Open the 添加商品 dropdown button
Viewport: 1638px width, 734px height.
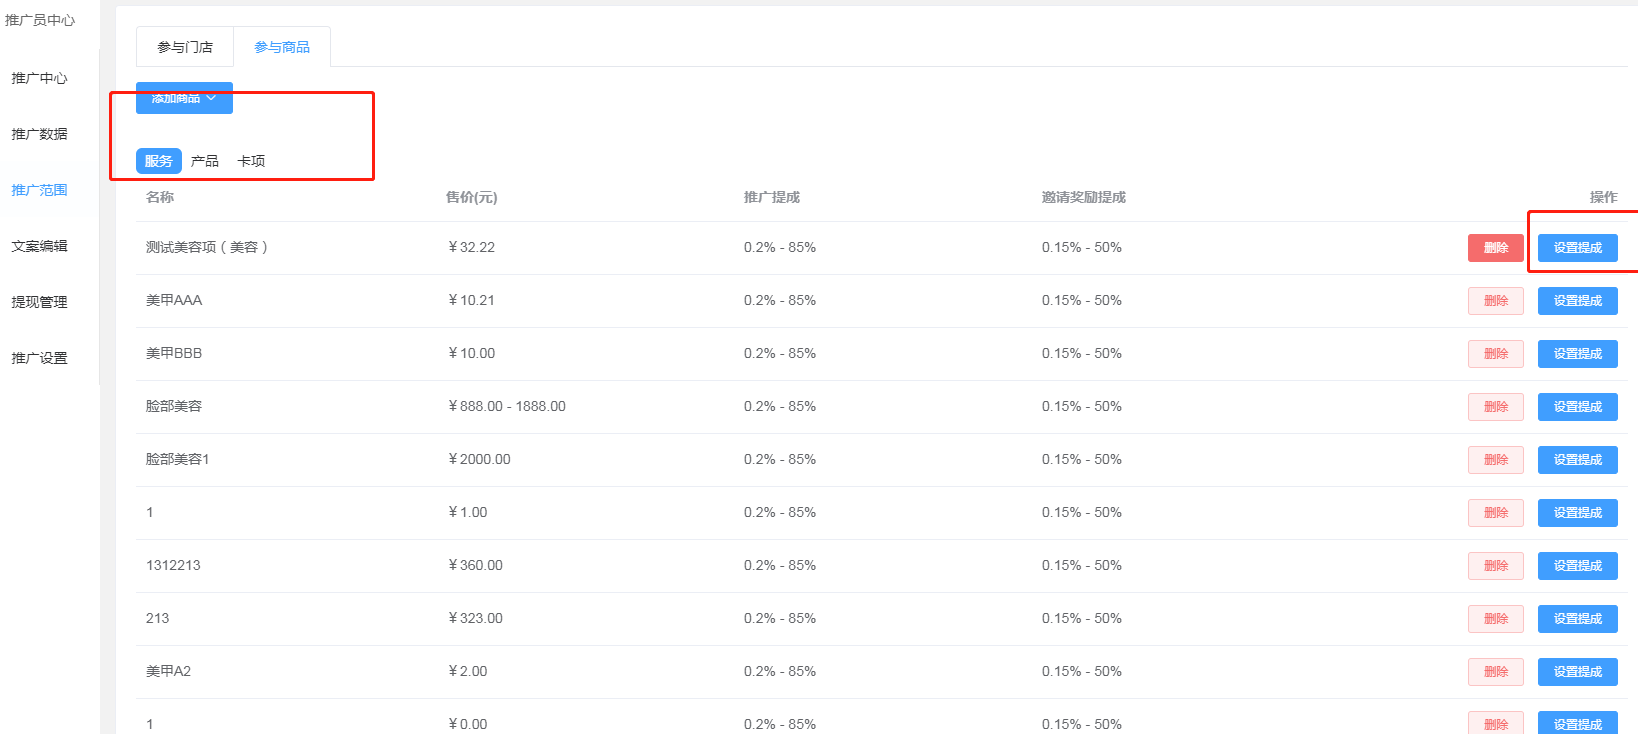point(184,98)
